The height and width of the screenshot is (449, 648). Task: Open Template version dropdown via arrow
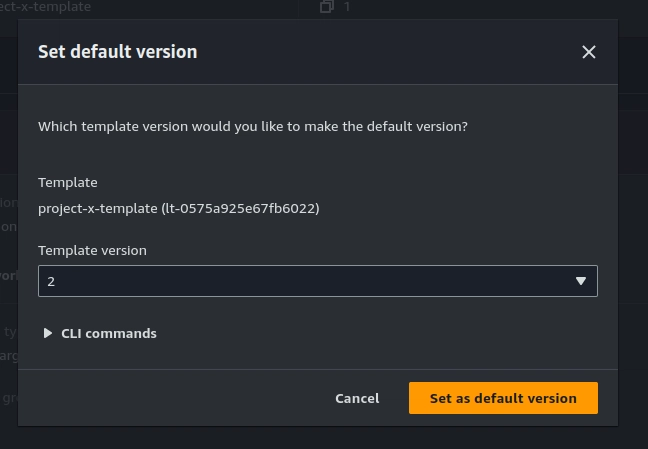[x=581, y=281]
